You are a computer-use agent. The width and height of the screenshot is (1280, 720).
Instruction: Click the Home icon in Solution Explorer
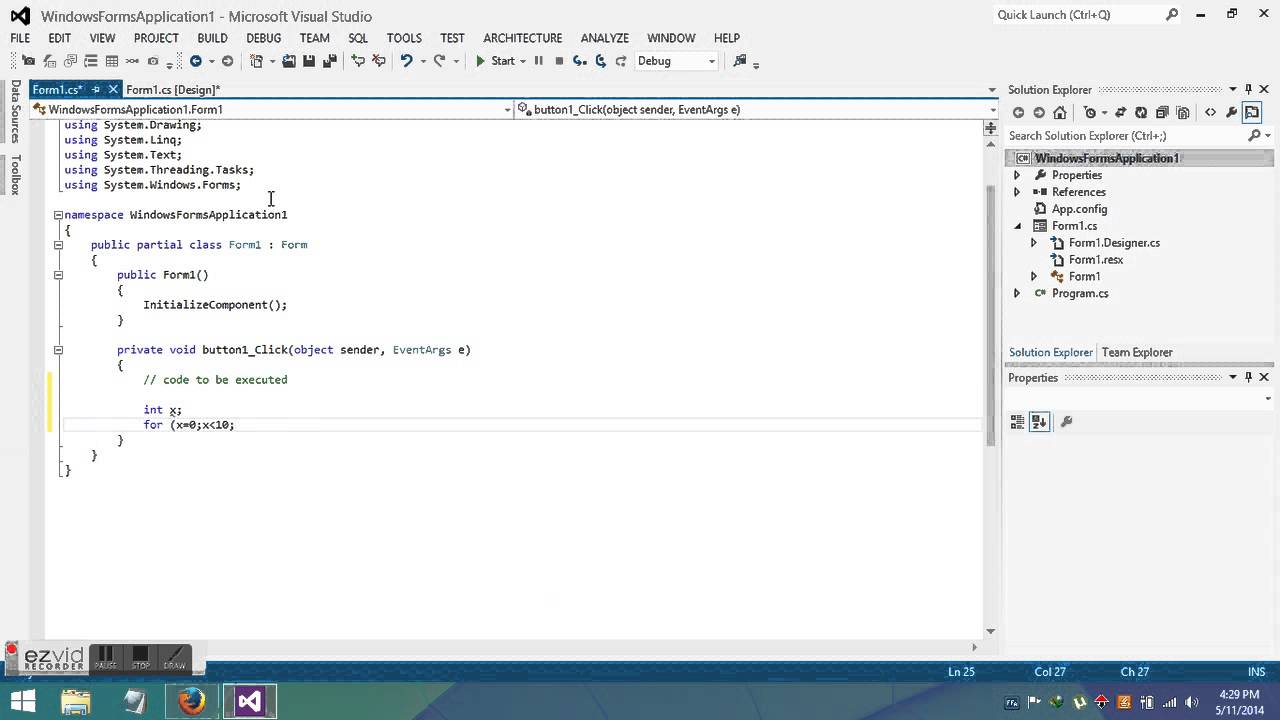pyautogui.click(x=1060, y=113)
